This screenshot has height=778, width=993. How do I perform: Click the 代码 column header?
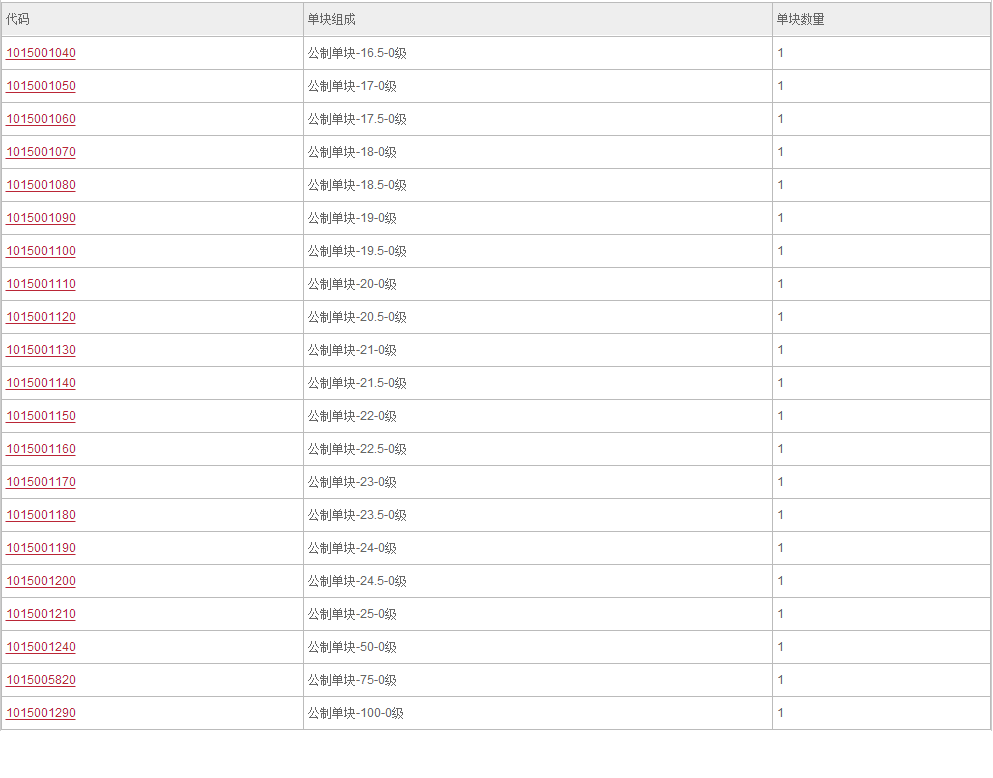coord(18,19)
